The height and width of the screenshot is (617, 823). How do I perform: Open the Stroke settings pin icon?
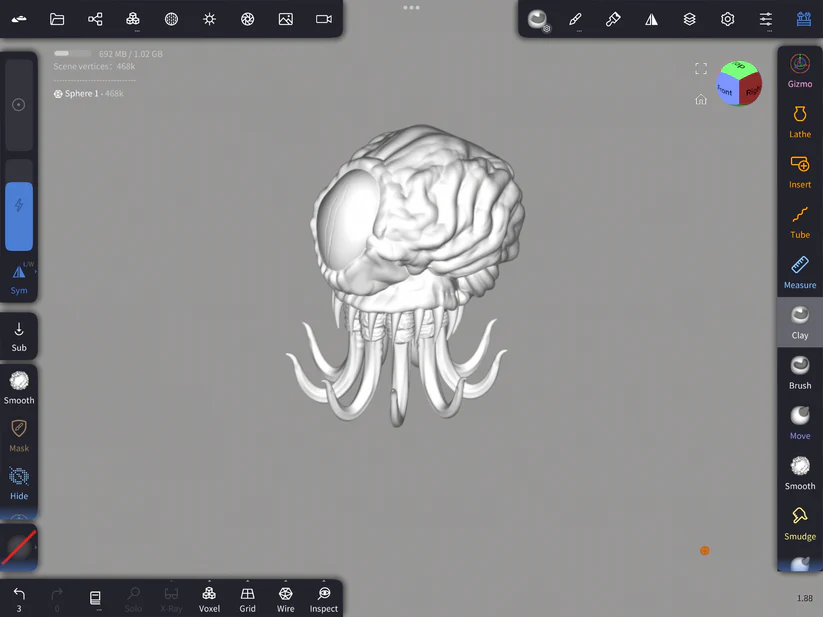click(613, 19)
